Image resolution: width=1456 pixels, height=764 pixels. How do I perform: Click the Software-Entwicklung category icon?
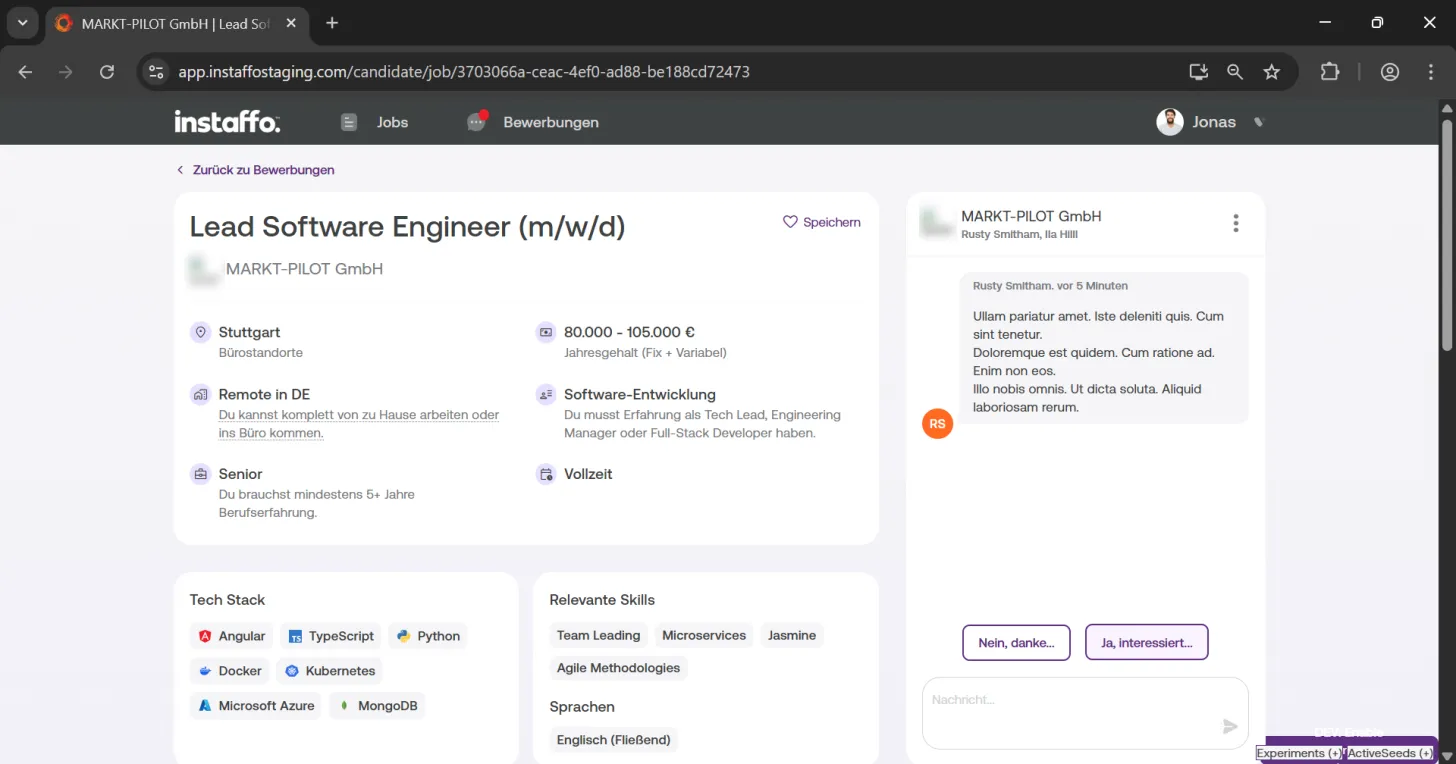546,394
